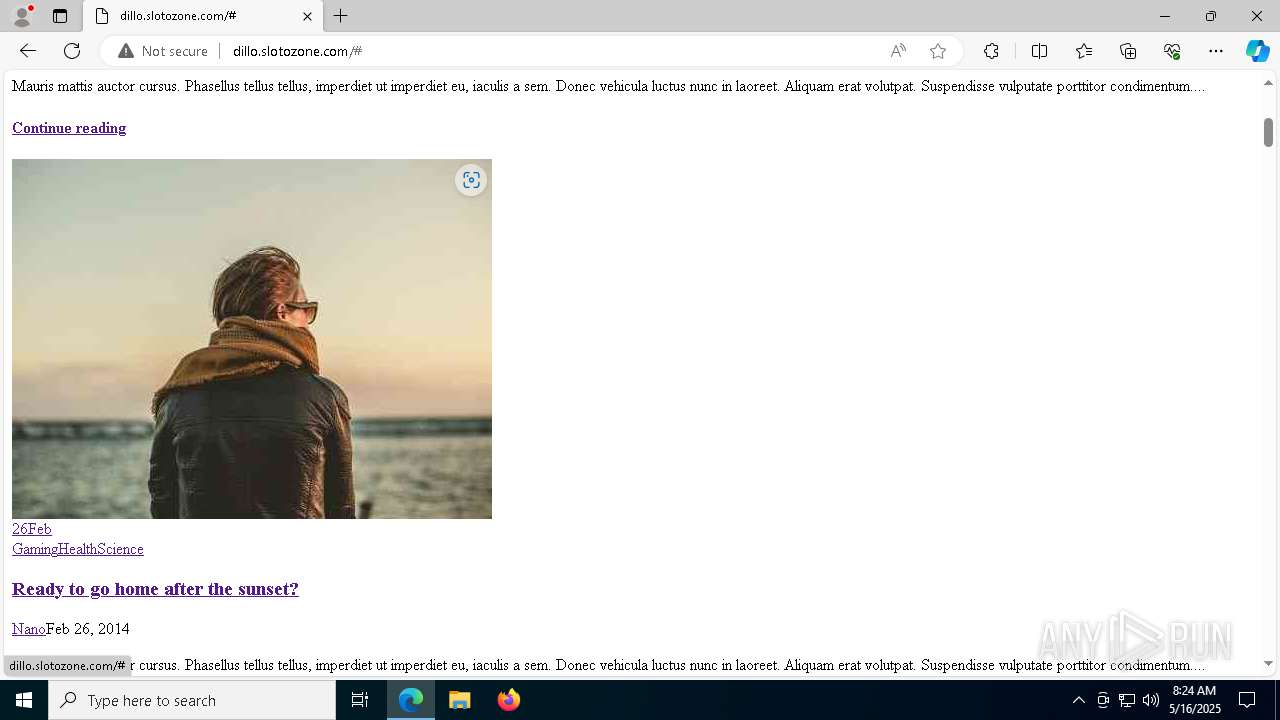Open the notification center icon
Screen dimensions: 1280x720
coord(1247,700)
